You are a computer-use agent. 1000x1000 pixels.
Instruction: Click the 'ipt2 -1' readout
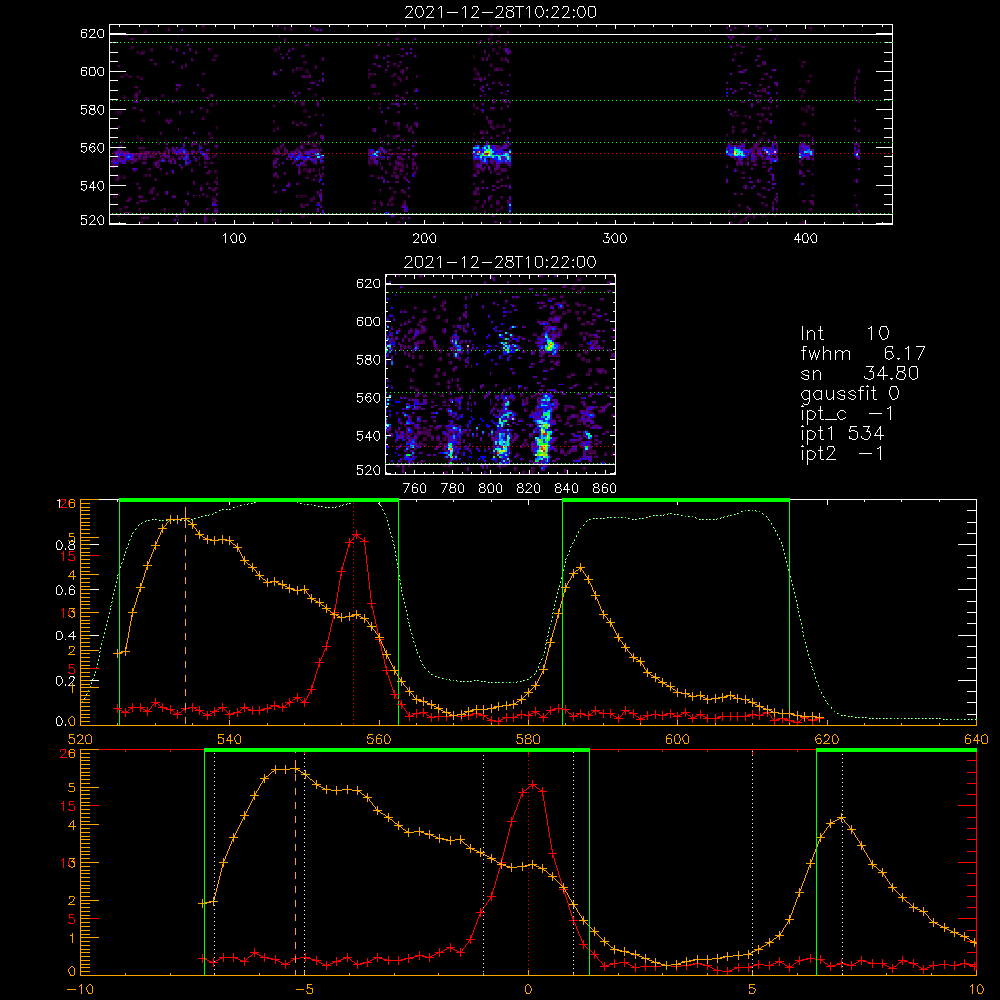842,453
